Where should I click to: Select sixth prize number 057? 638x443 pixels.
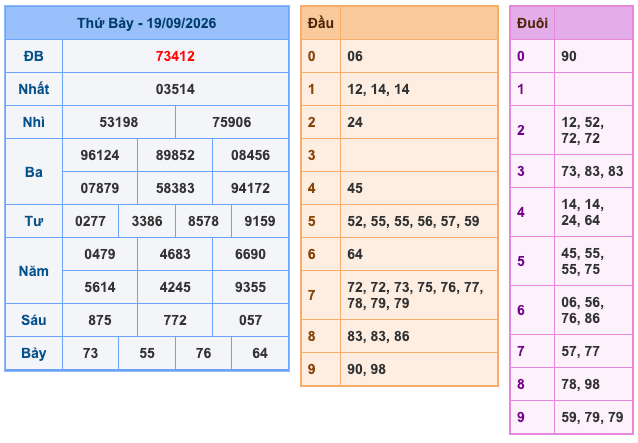coord(250,320)
